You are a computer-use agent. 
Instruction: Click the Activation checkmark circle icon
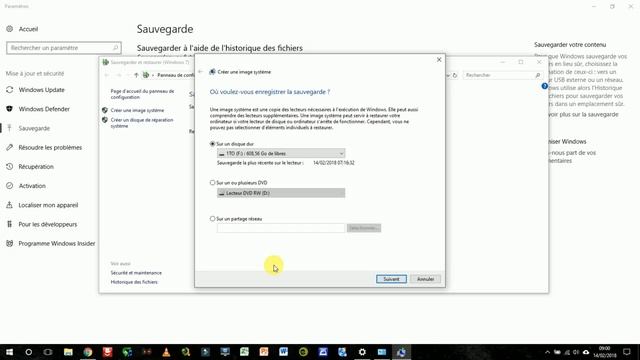pyautogui.click(x=9, y=186)
